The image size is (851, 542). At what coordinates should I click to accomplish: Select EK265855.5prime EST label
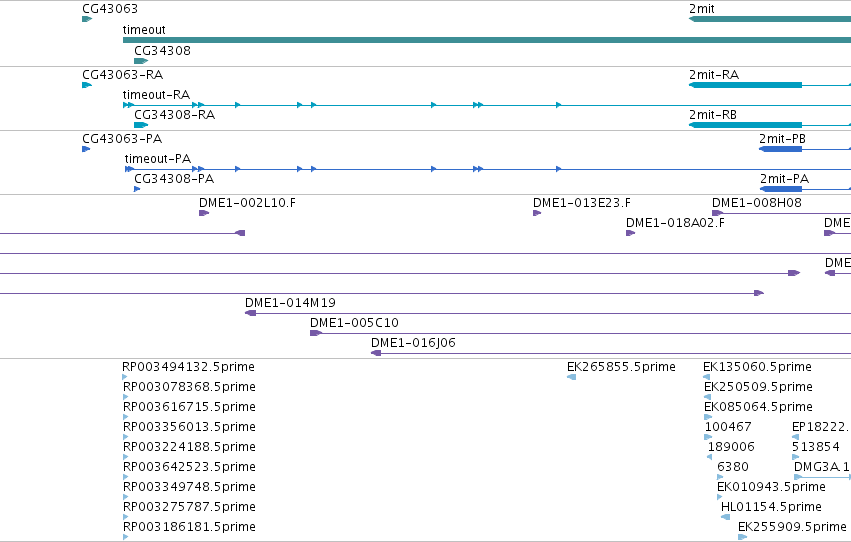coord(621,367)
